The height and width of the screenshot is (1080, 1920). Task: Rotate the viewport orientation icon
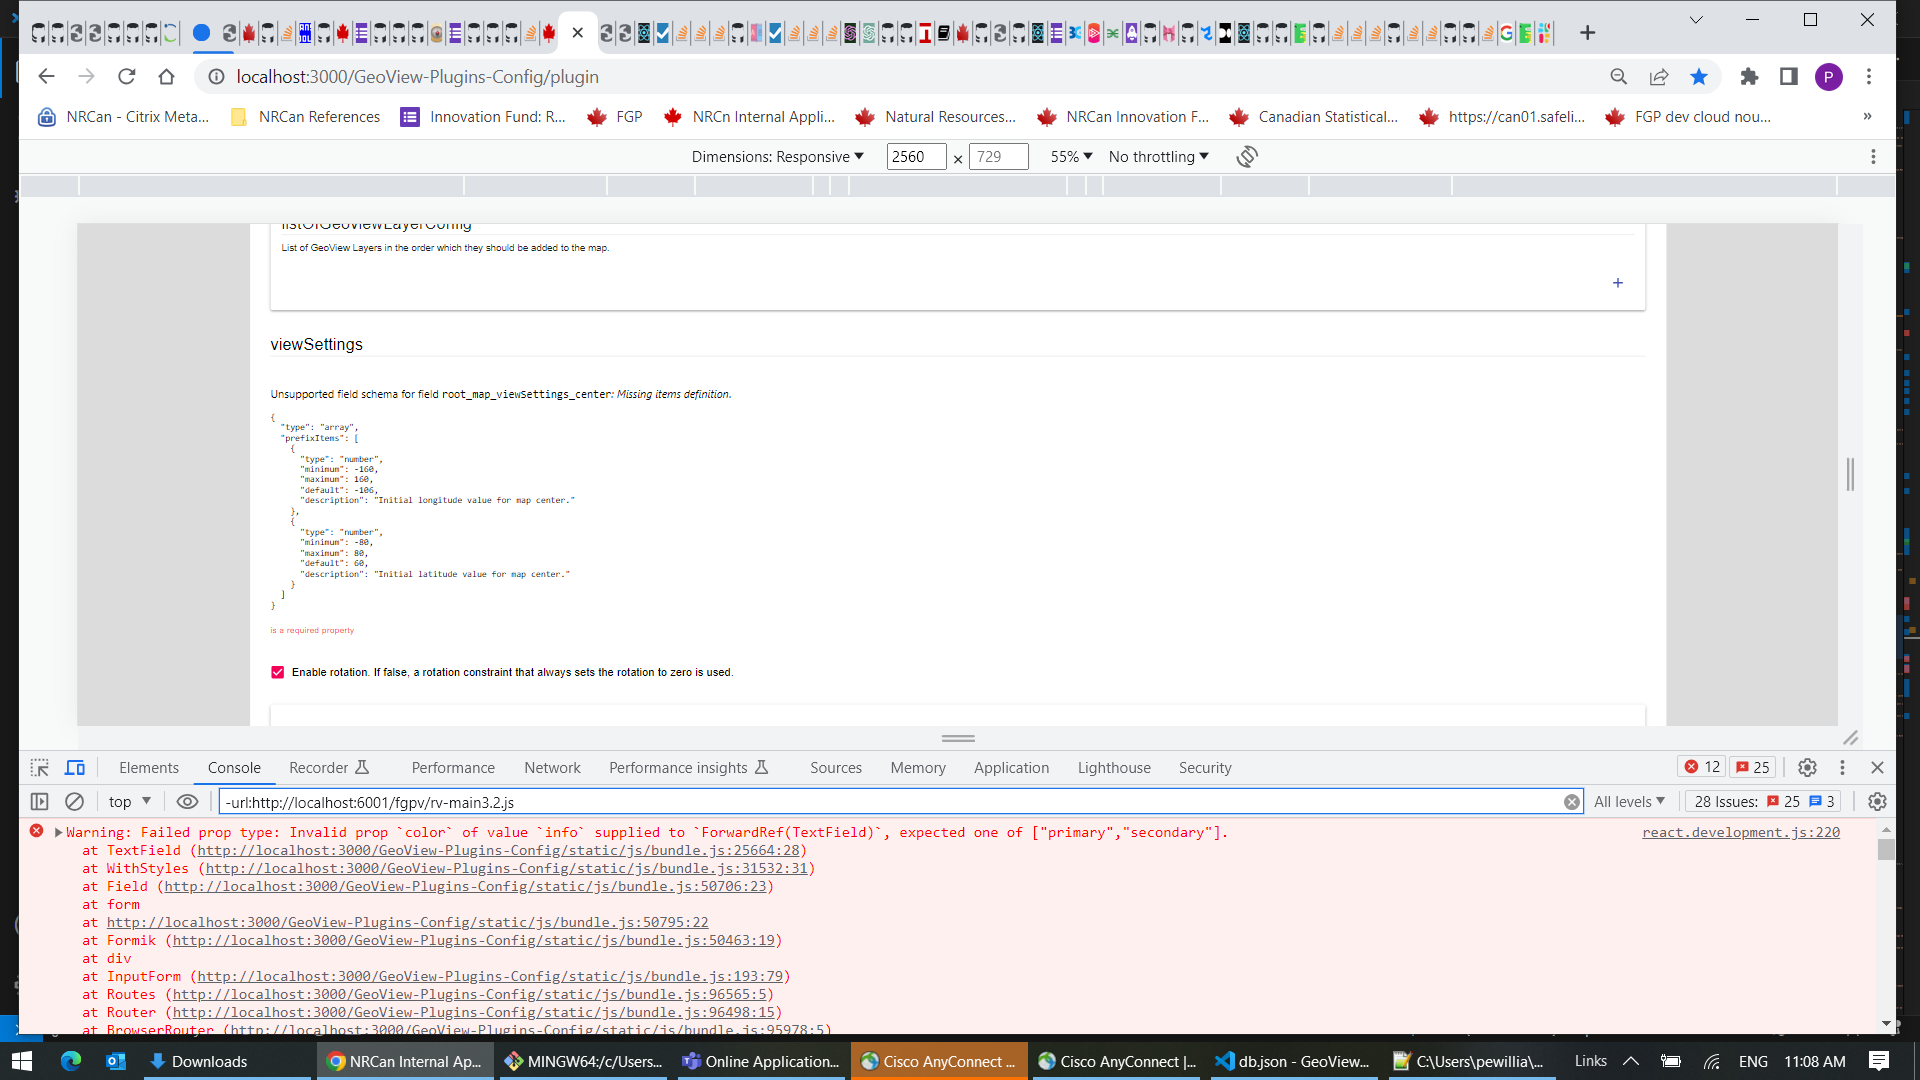(x=1246, y=156)
